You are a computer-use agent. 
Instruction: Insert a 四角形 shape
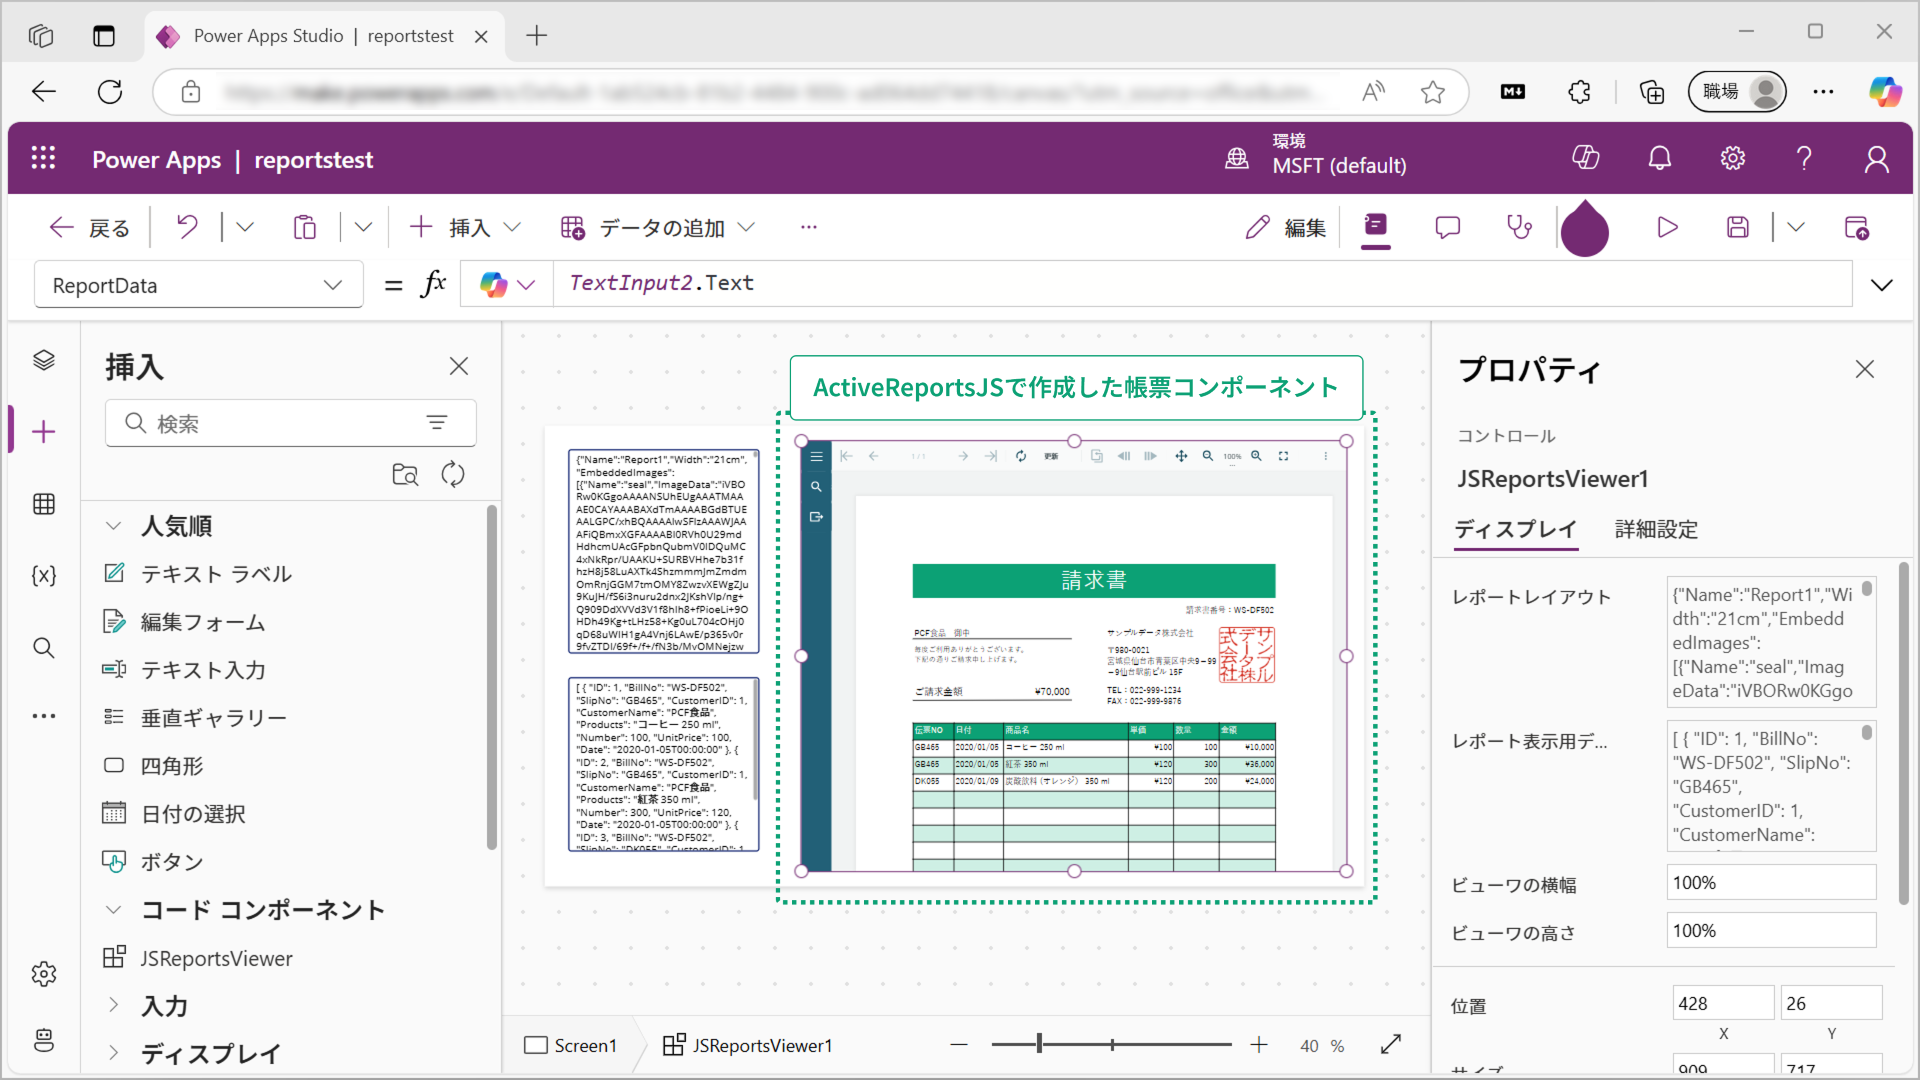point(153,766)
